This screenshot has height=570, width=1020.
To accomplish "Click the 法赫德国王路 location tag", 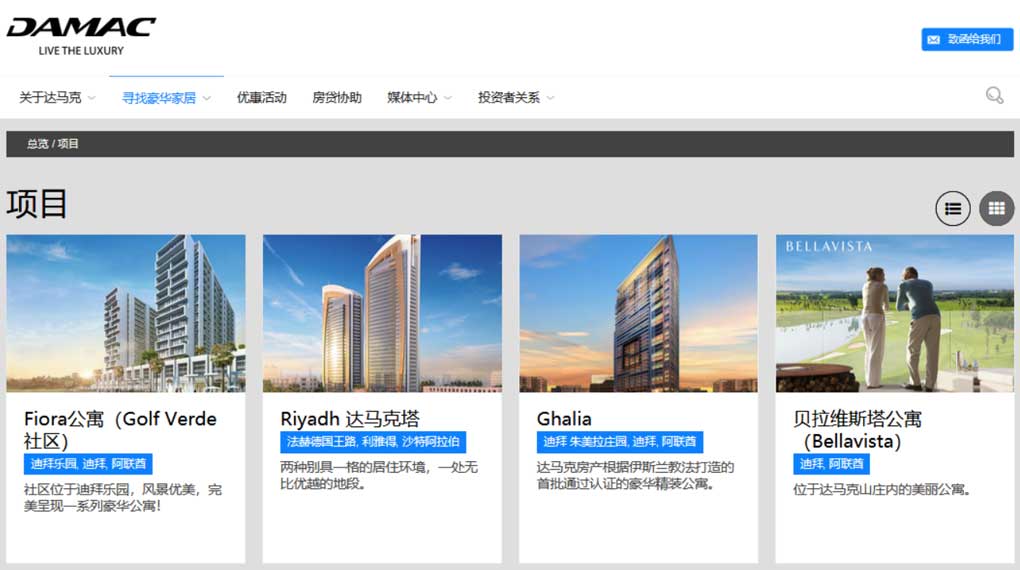I will [373, 442].
